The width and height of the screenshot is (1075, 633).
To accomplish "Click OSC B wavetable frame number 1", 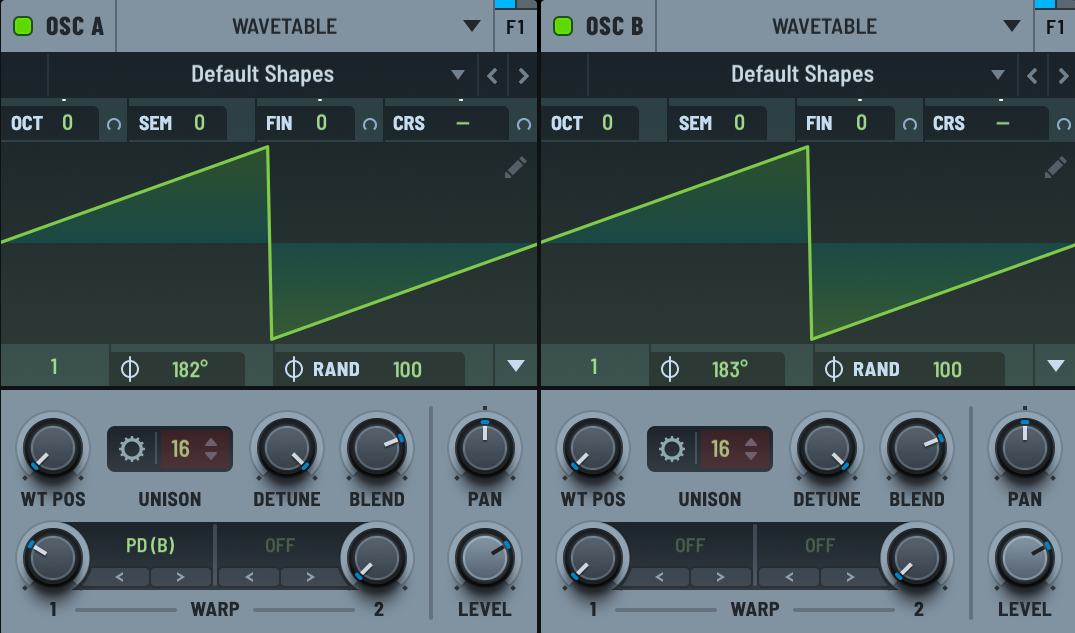I will [594, 367].
